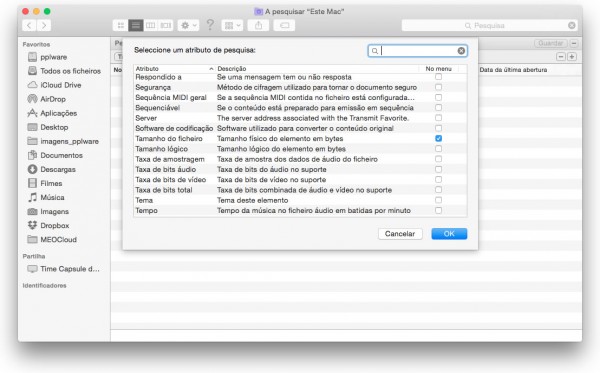This screenshot has height=373, width=600.
Task: Click the edit tags toolbar button
Action: [x=284, y=26]
